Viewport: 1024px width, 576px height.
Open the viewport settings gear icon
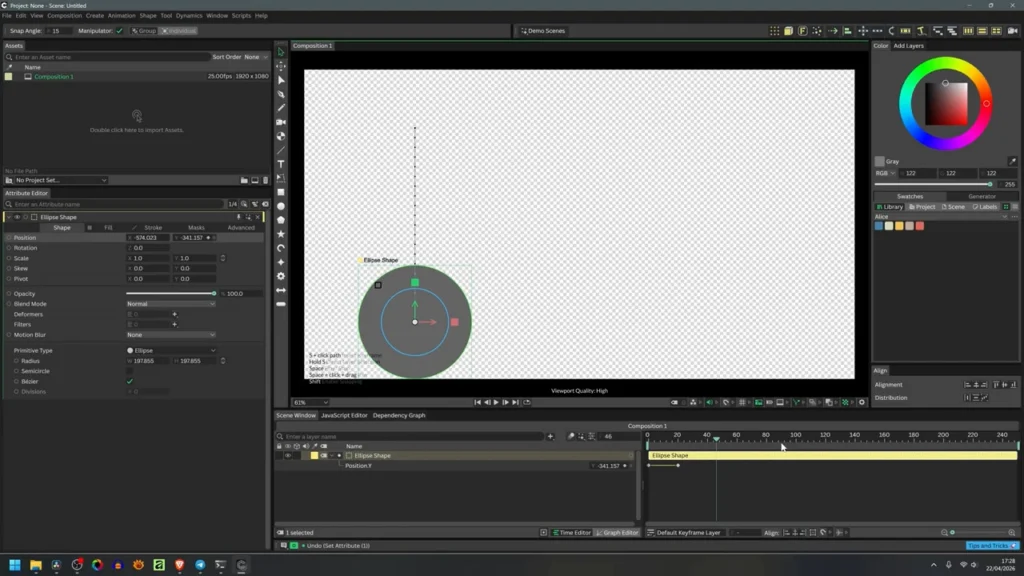coord(861,402)
